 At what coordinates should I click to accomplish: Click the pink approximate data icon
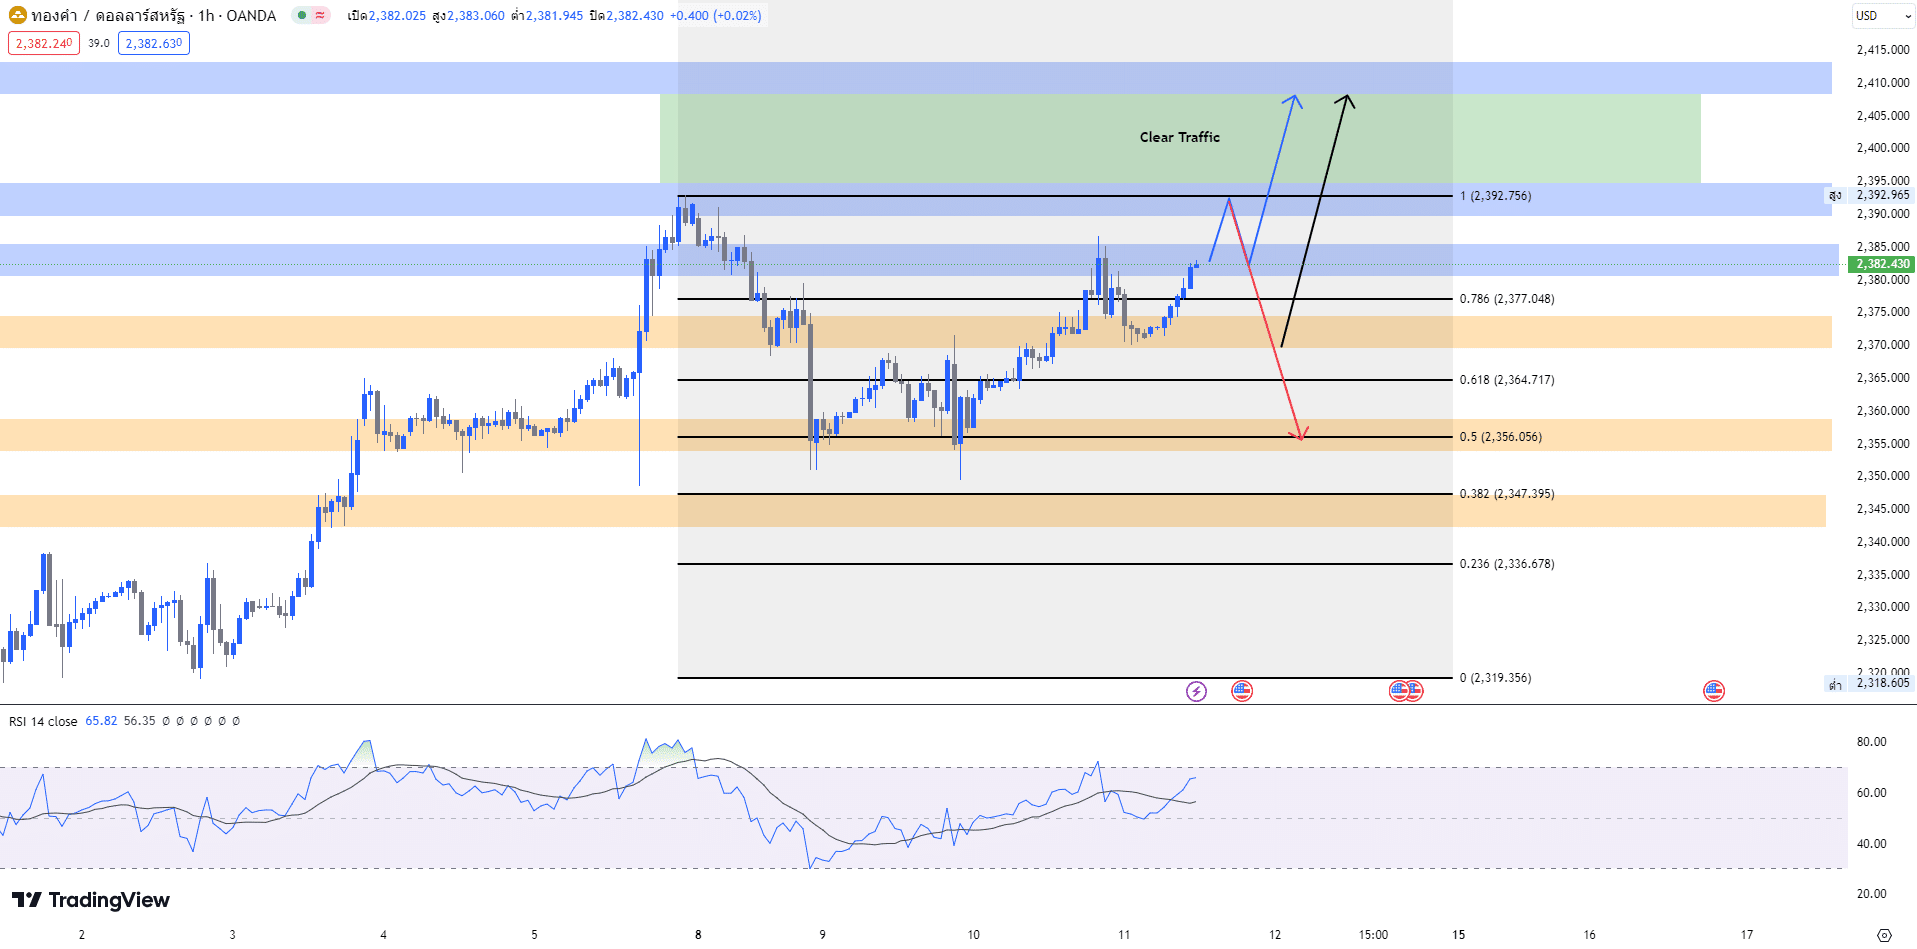point(320,15)
